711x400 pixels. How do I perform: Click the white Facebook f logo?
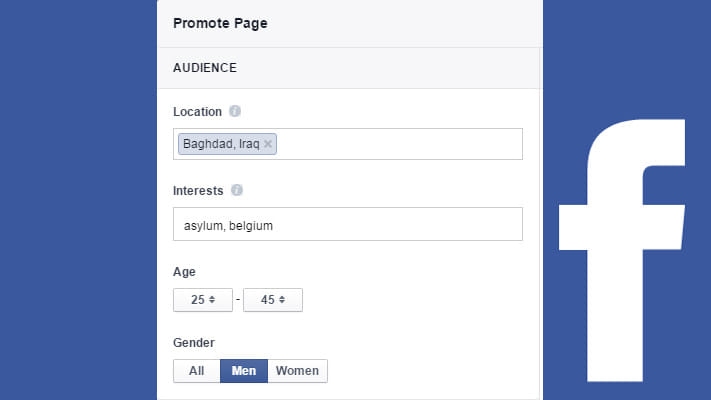(622, 250)
